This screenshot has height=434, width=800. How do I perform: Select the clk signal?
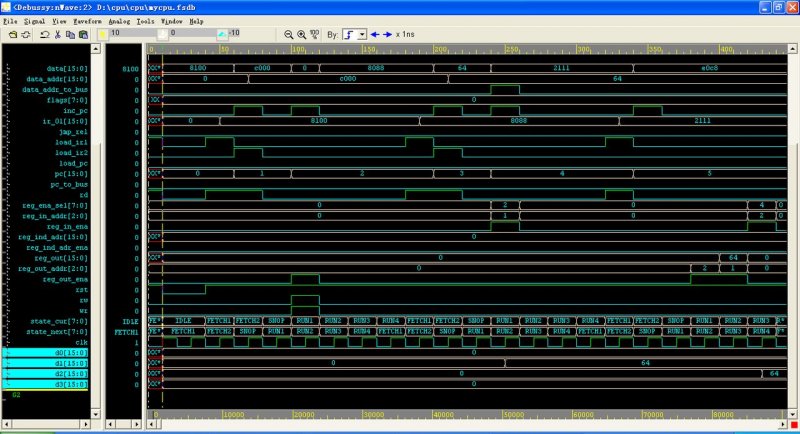point(81,343)
